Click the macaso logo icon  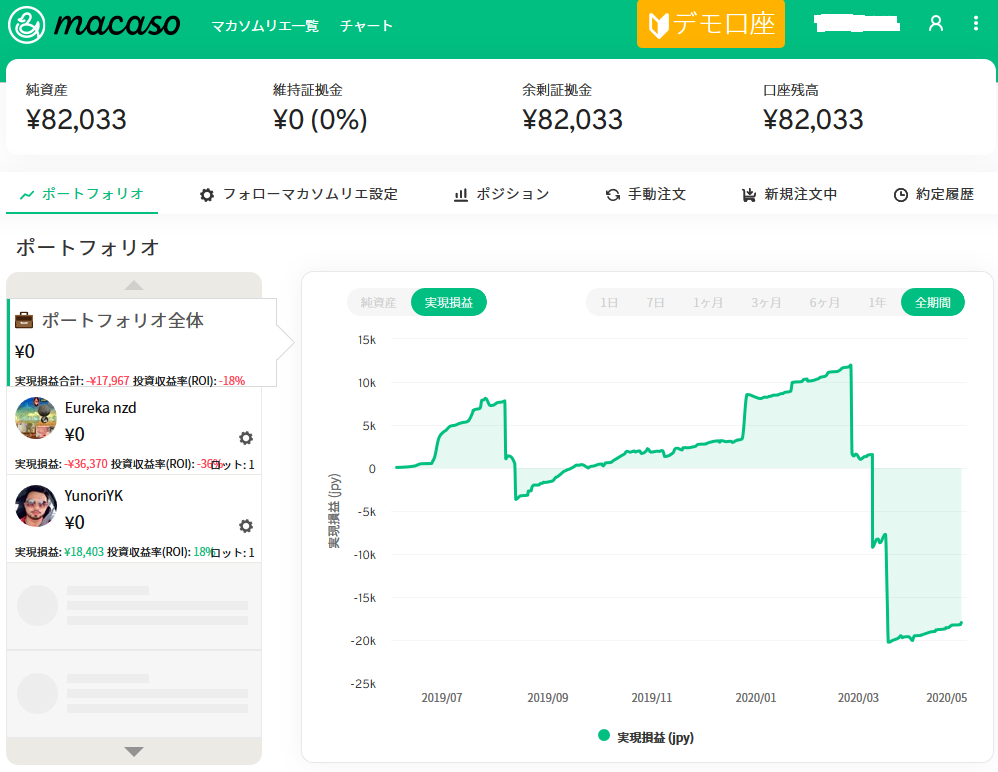pos(28,24)
